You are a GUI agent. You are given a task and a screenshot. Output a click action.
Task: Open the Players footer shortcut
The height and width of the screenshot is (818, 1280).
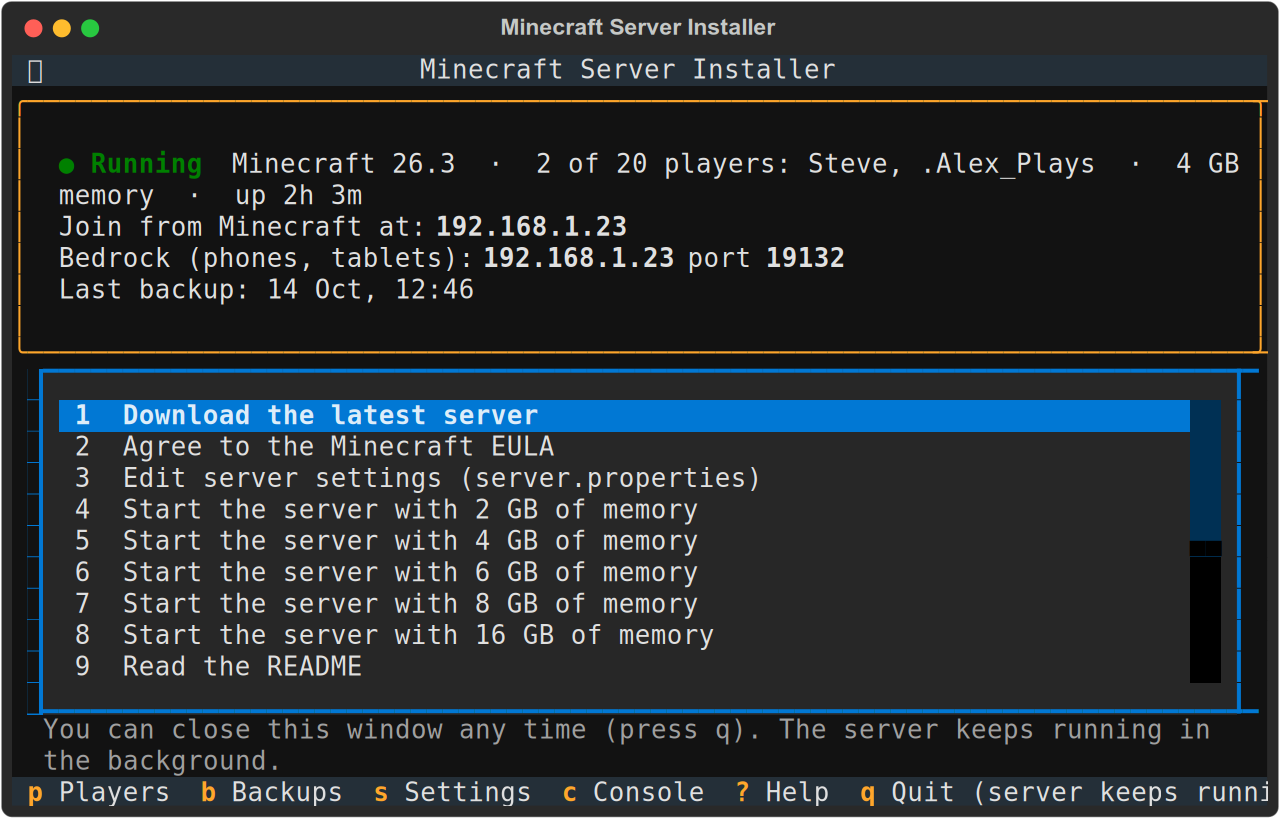98,793
